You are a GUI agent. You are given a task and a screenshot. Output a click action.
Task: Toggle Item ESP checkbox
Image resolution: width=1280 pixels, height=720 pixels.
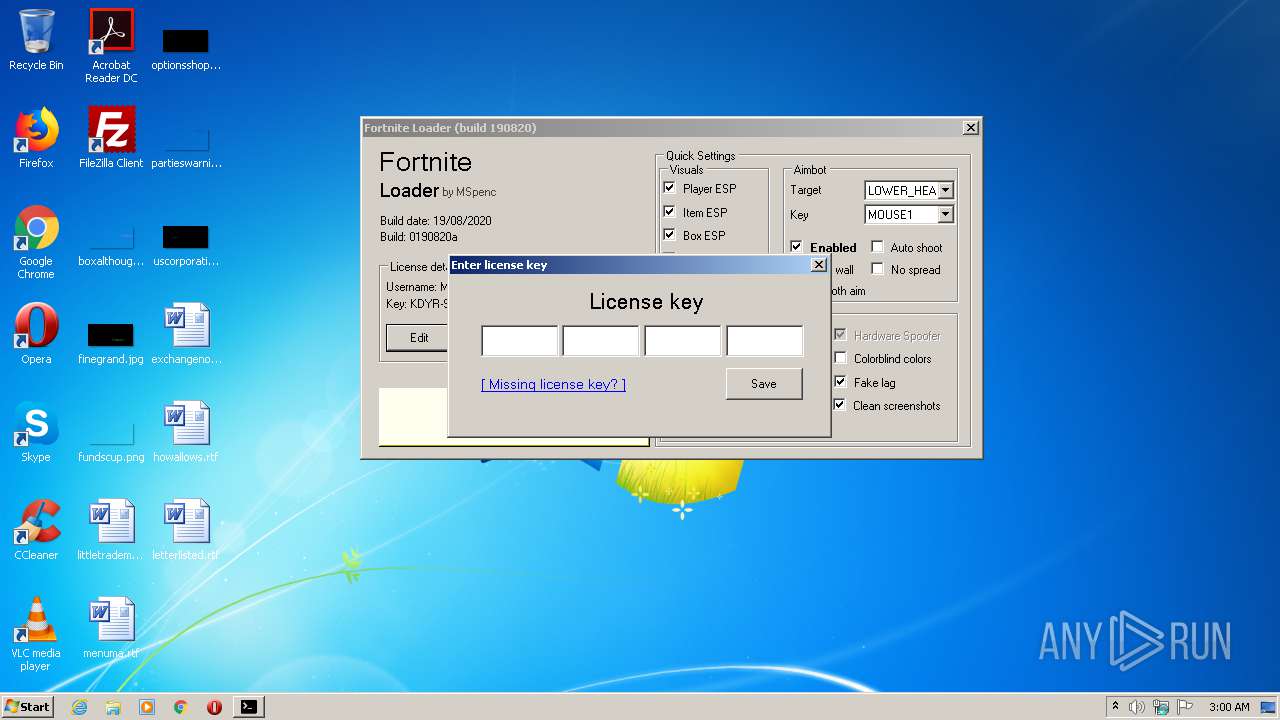pyautogui.click(x=670, y=212)
